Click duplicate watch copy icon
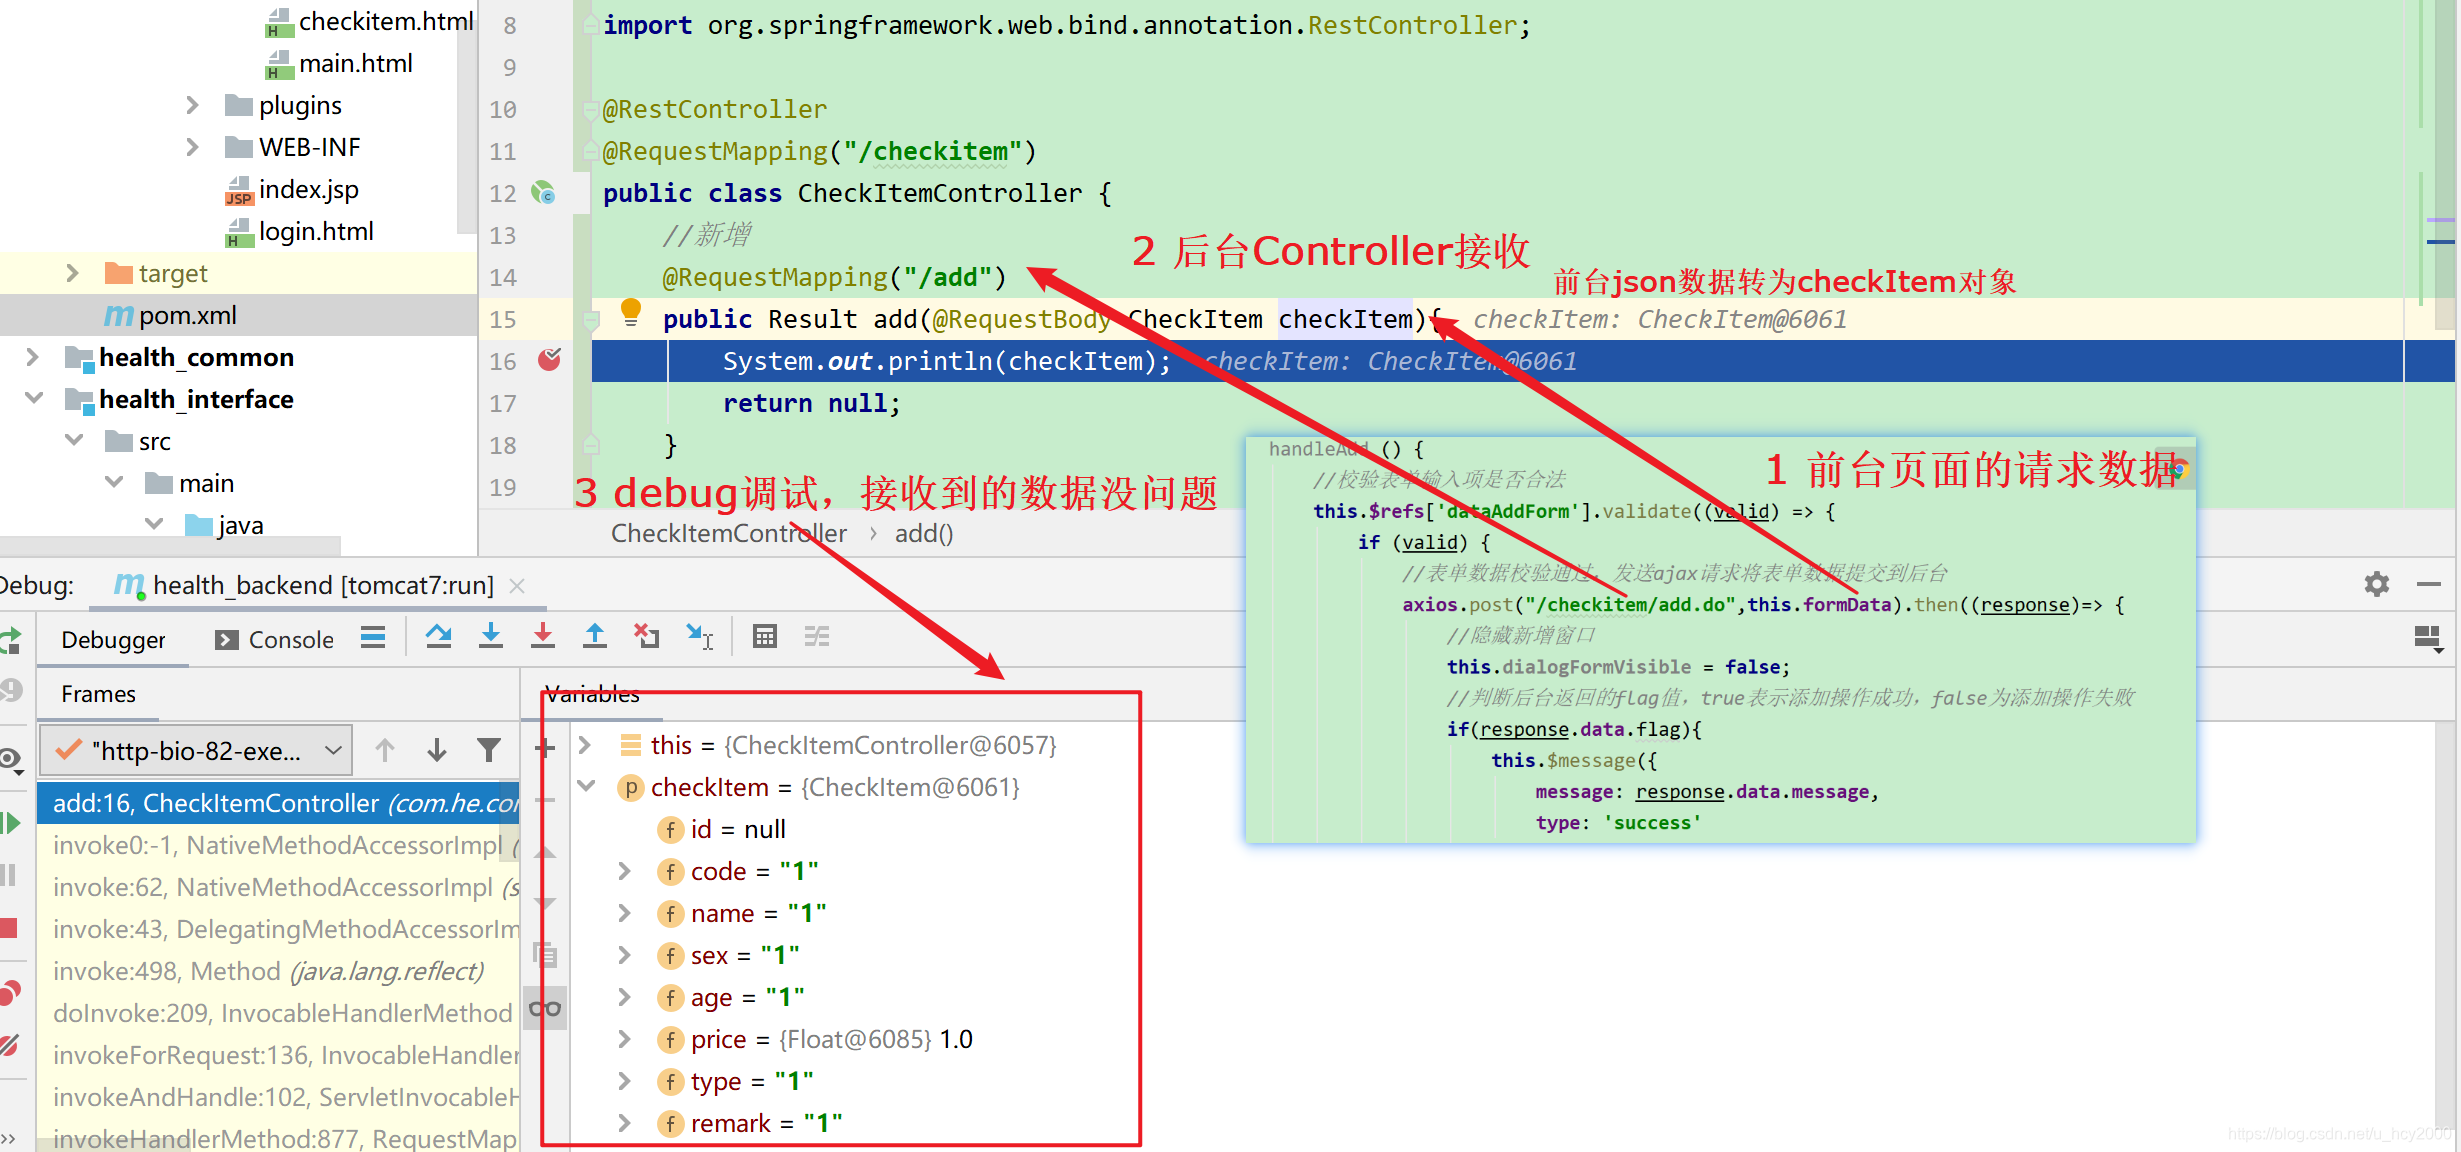This screenshot has width=2461, height=1152. 545,955
